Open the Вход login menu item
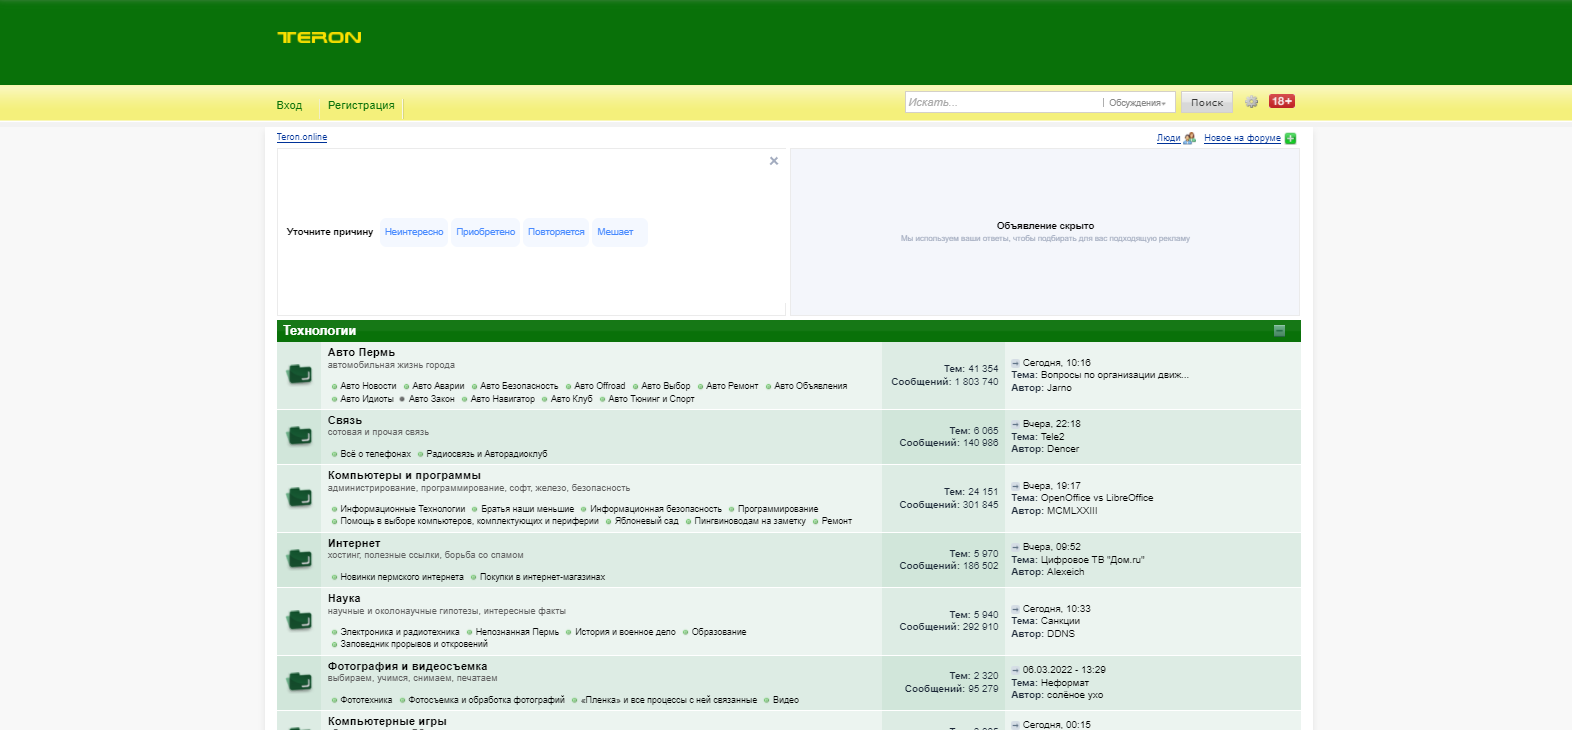Screen dimensions: 1572x730 click(x=289, y=105)
